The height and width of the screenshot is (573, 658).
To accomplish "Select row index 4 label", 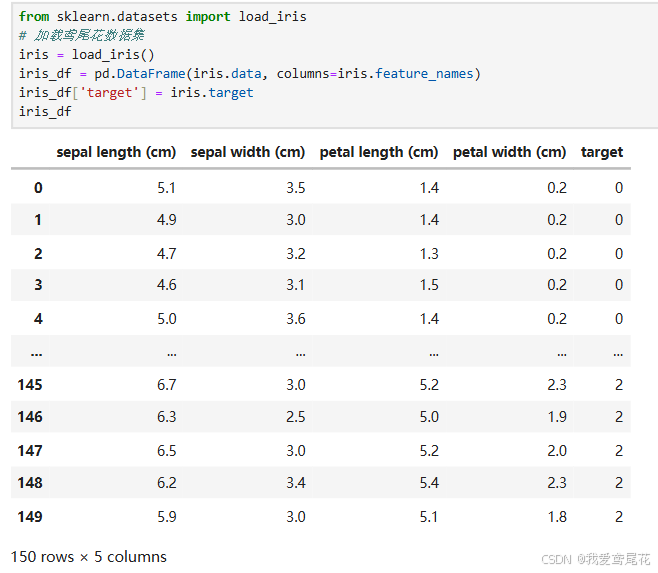I will pyautogui.click(x=38, y=319).
